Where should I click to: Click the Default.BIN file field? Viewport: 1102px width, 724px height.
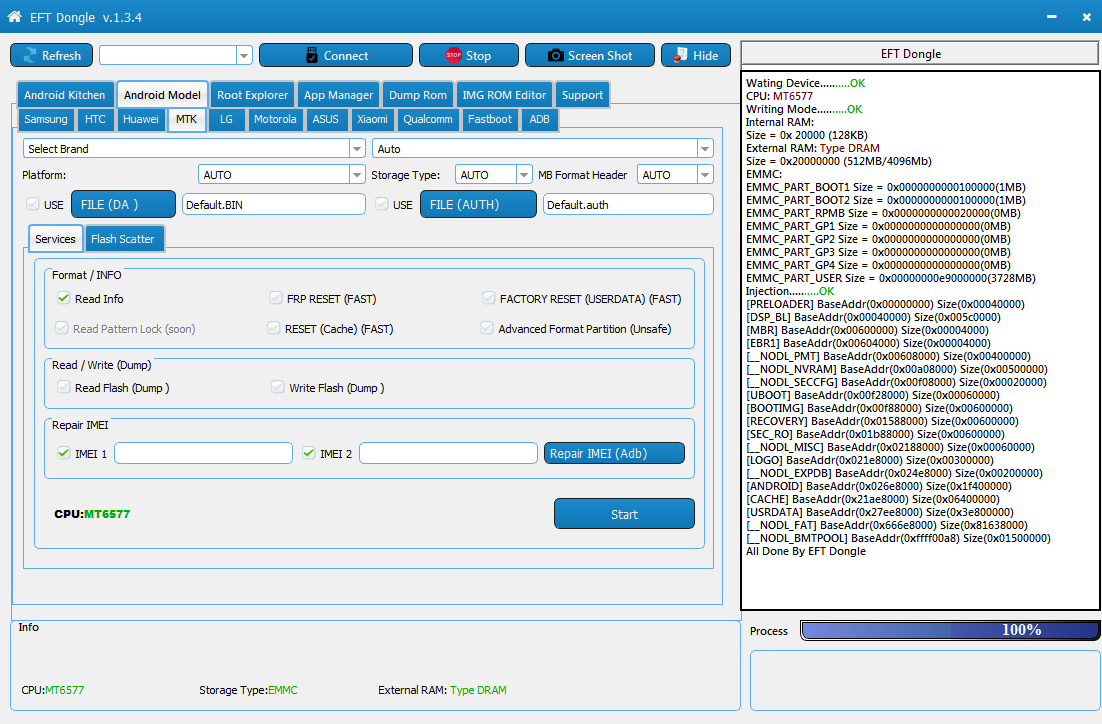click(x=273, y=205)
